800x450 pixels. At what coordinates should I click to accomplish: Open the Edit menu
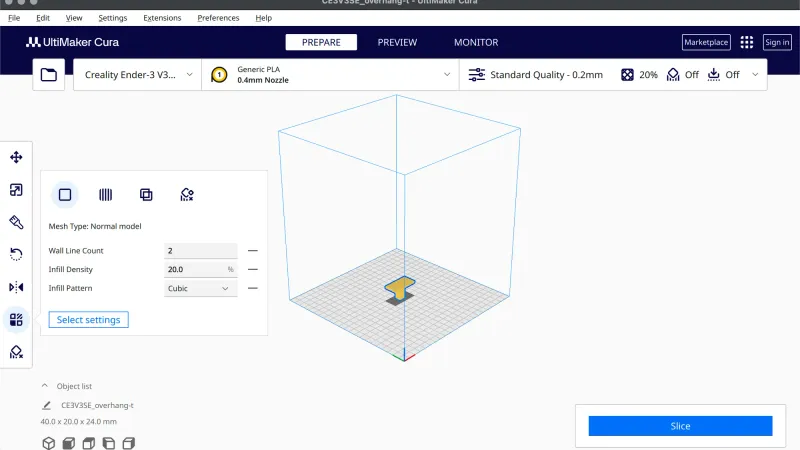(43, 18)
